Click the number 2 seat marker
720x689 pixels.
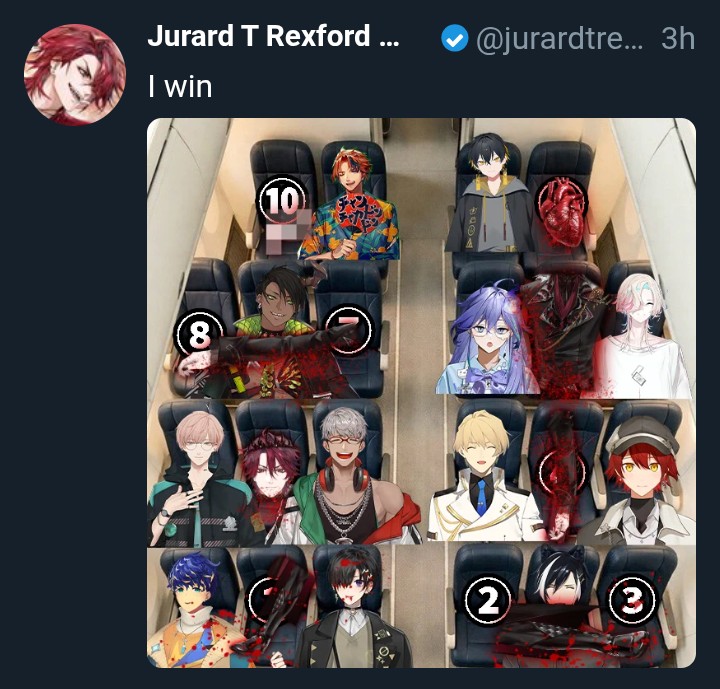point(488,599)
